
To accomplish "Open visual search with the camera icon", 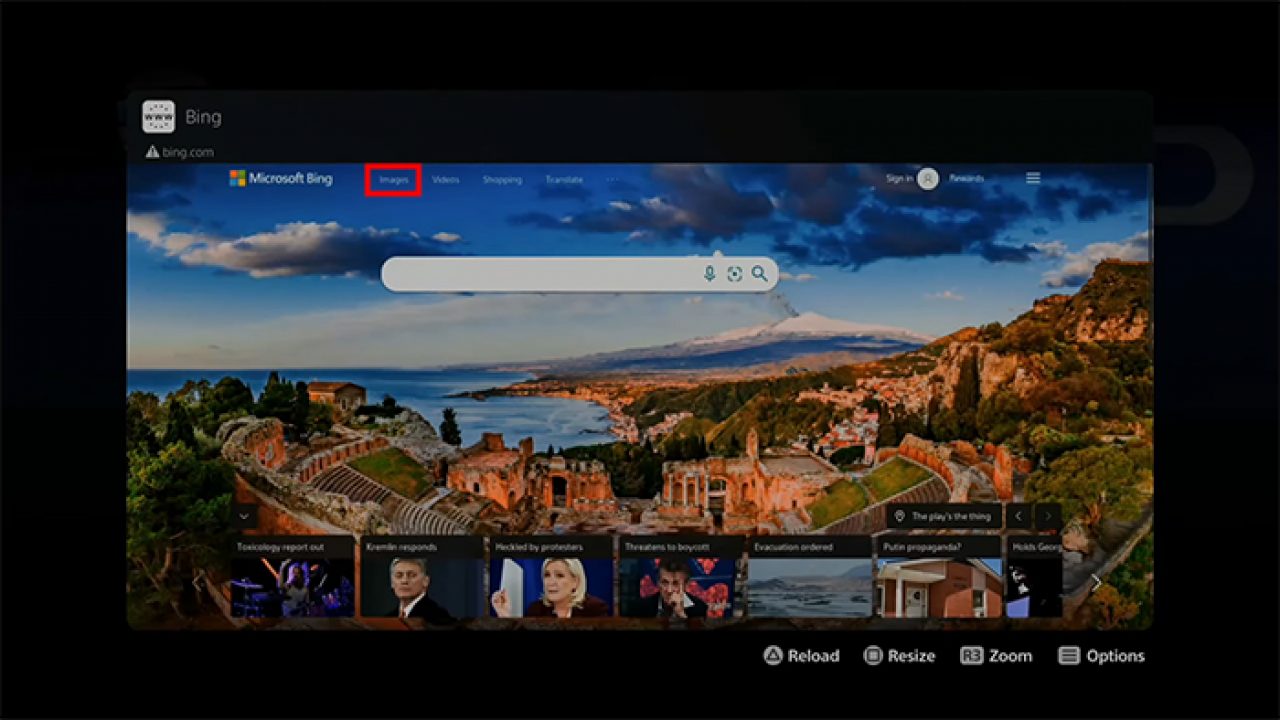I will 735,273.
